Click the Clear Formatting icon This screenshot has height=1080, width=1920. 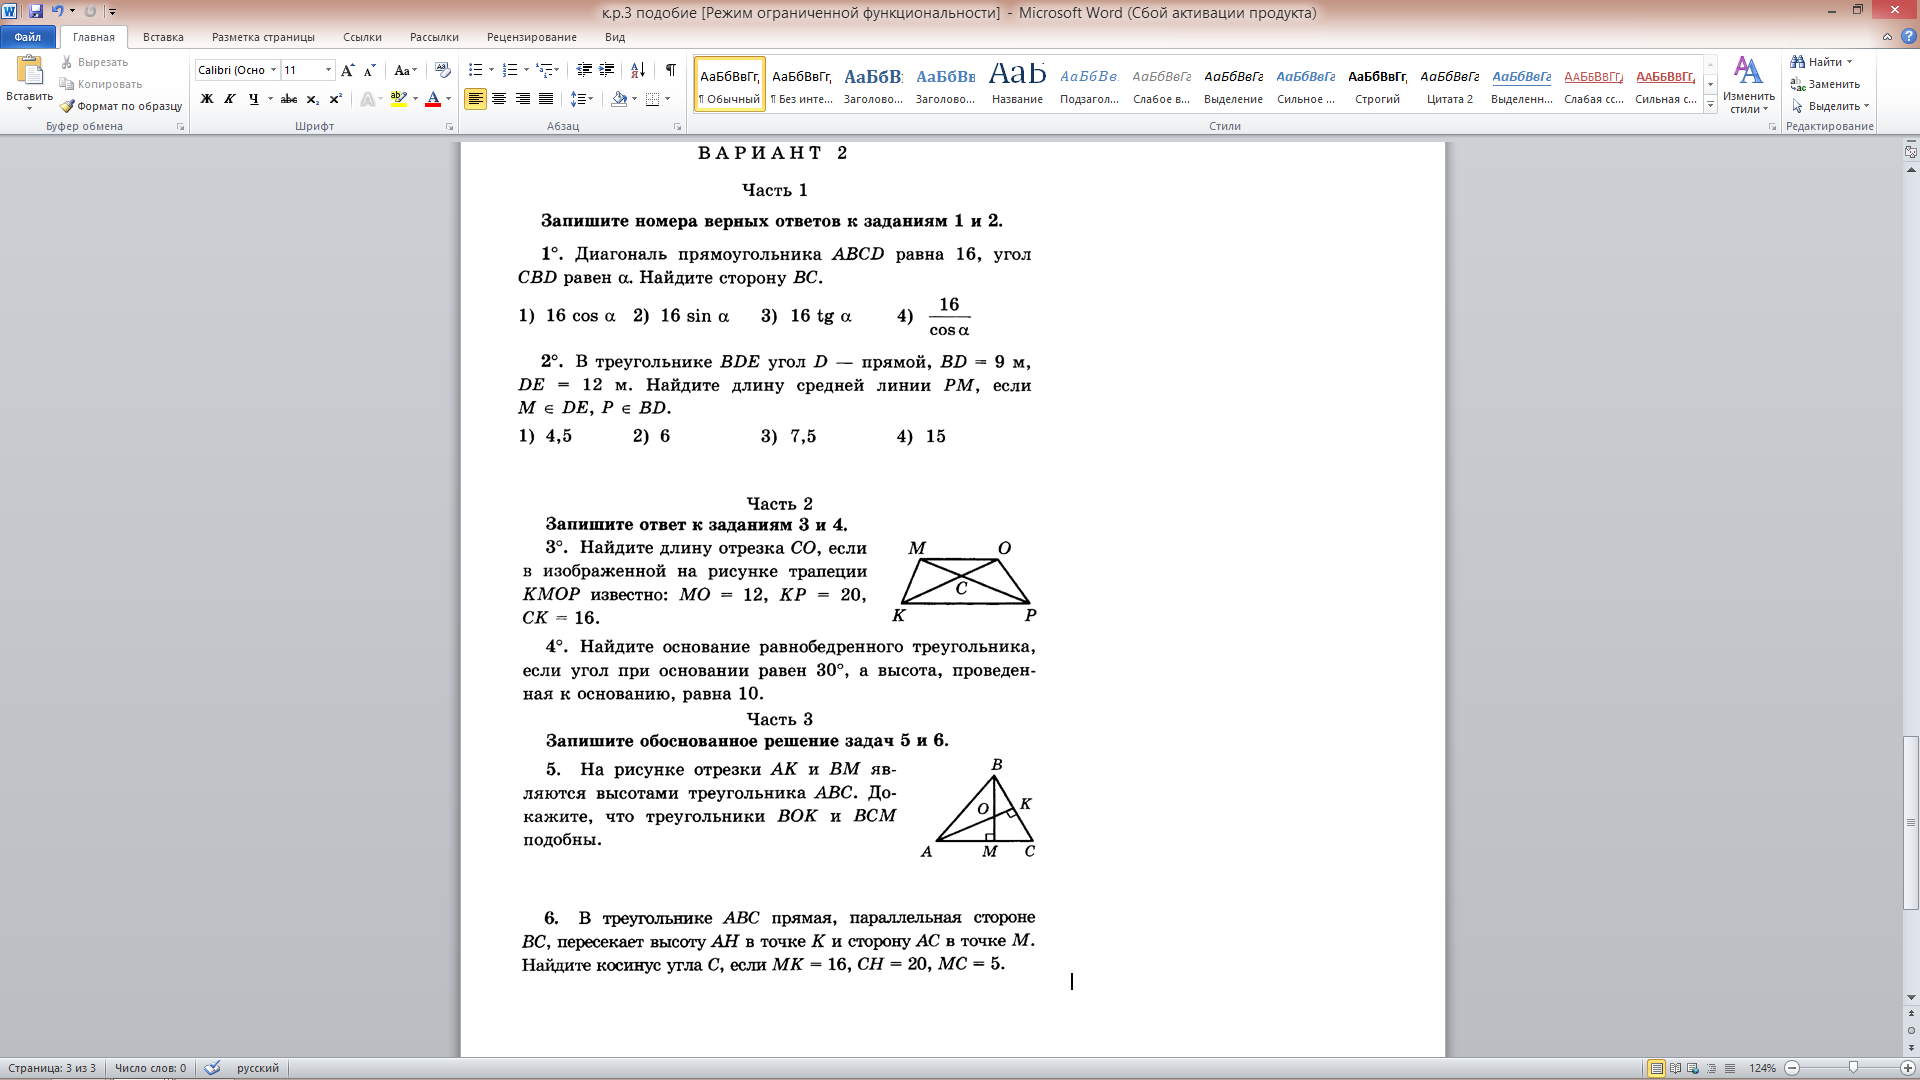point(443,70)
